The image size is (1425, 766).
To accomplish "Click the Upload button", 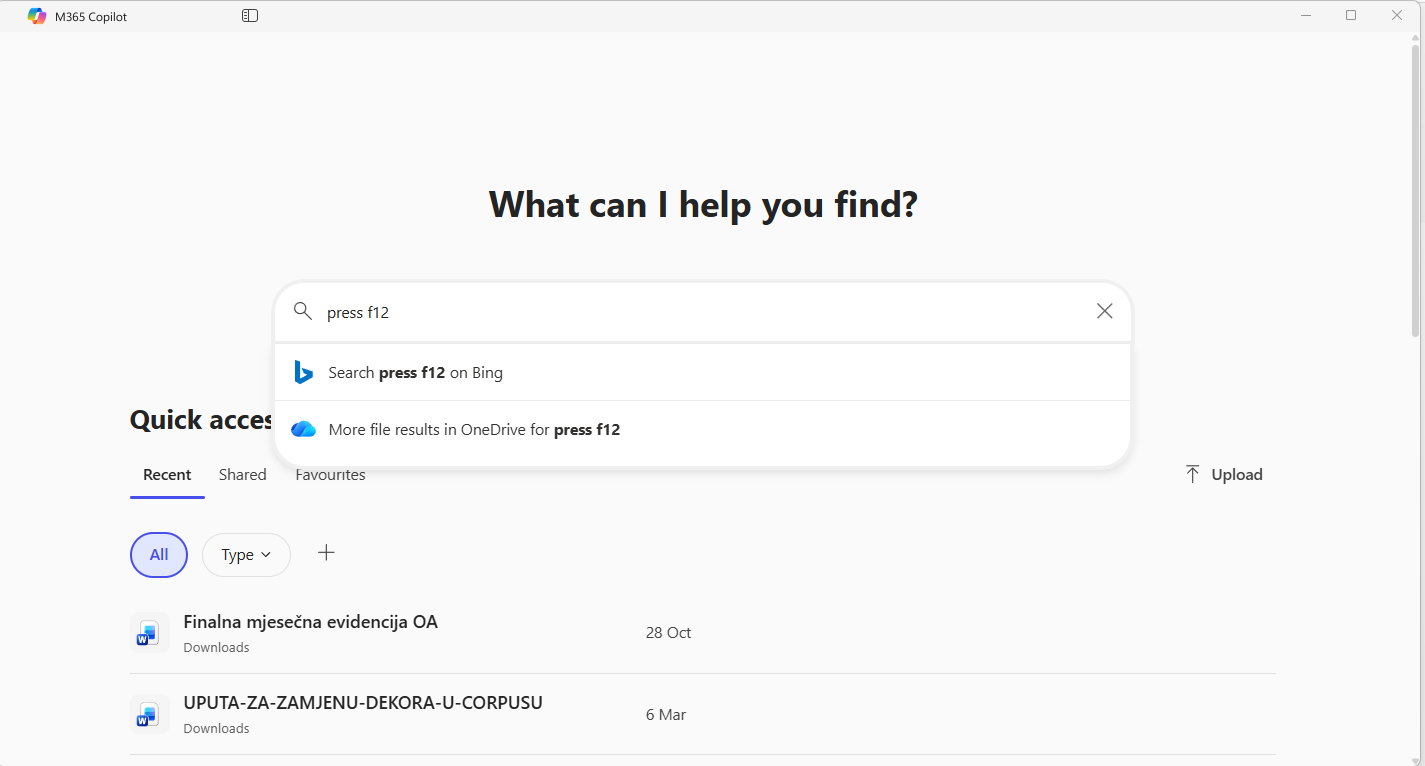I will (1224, 474).
